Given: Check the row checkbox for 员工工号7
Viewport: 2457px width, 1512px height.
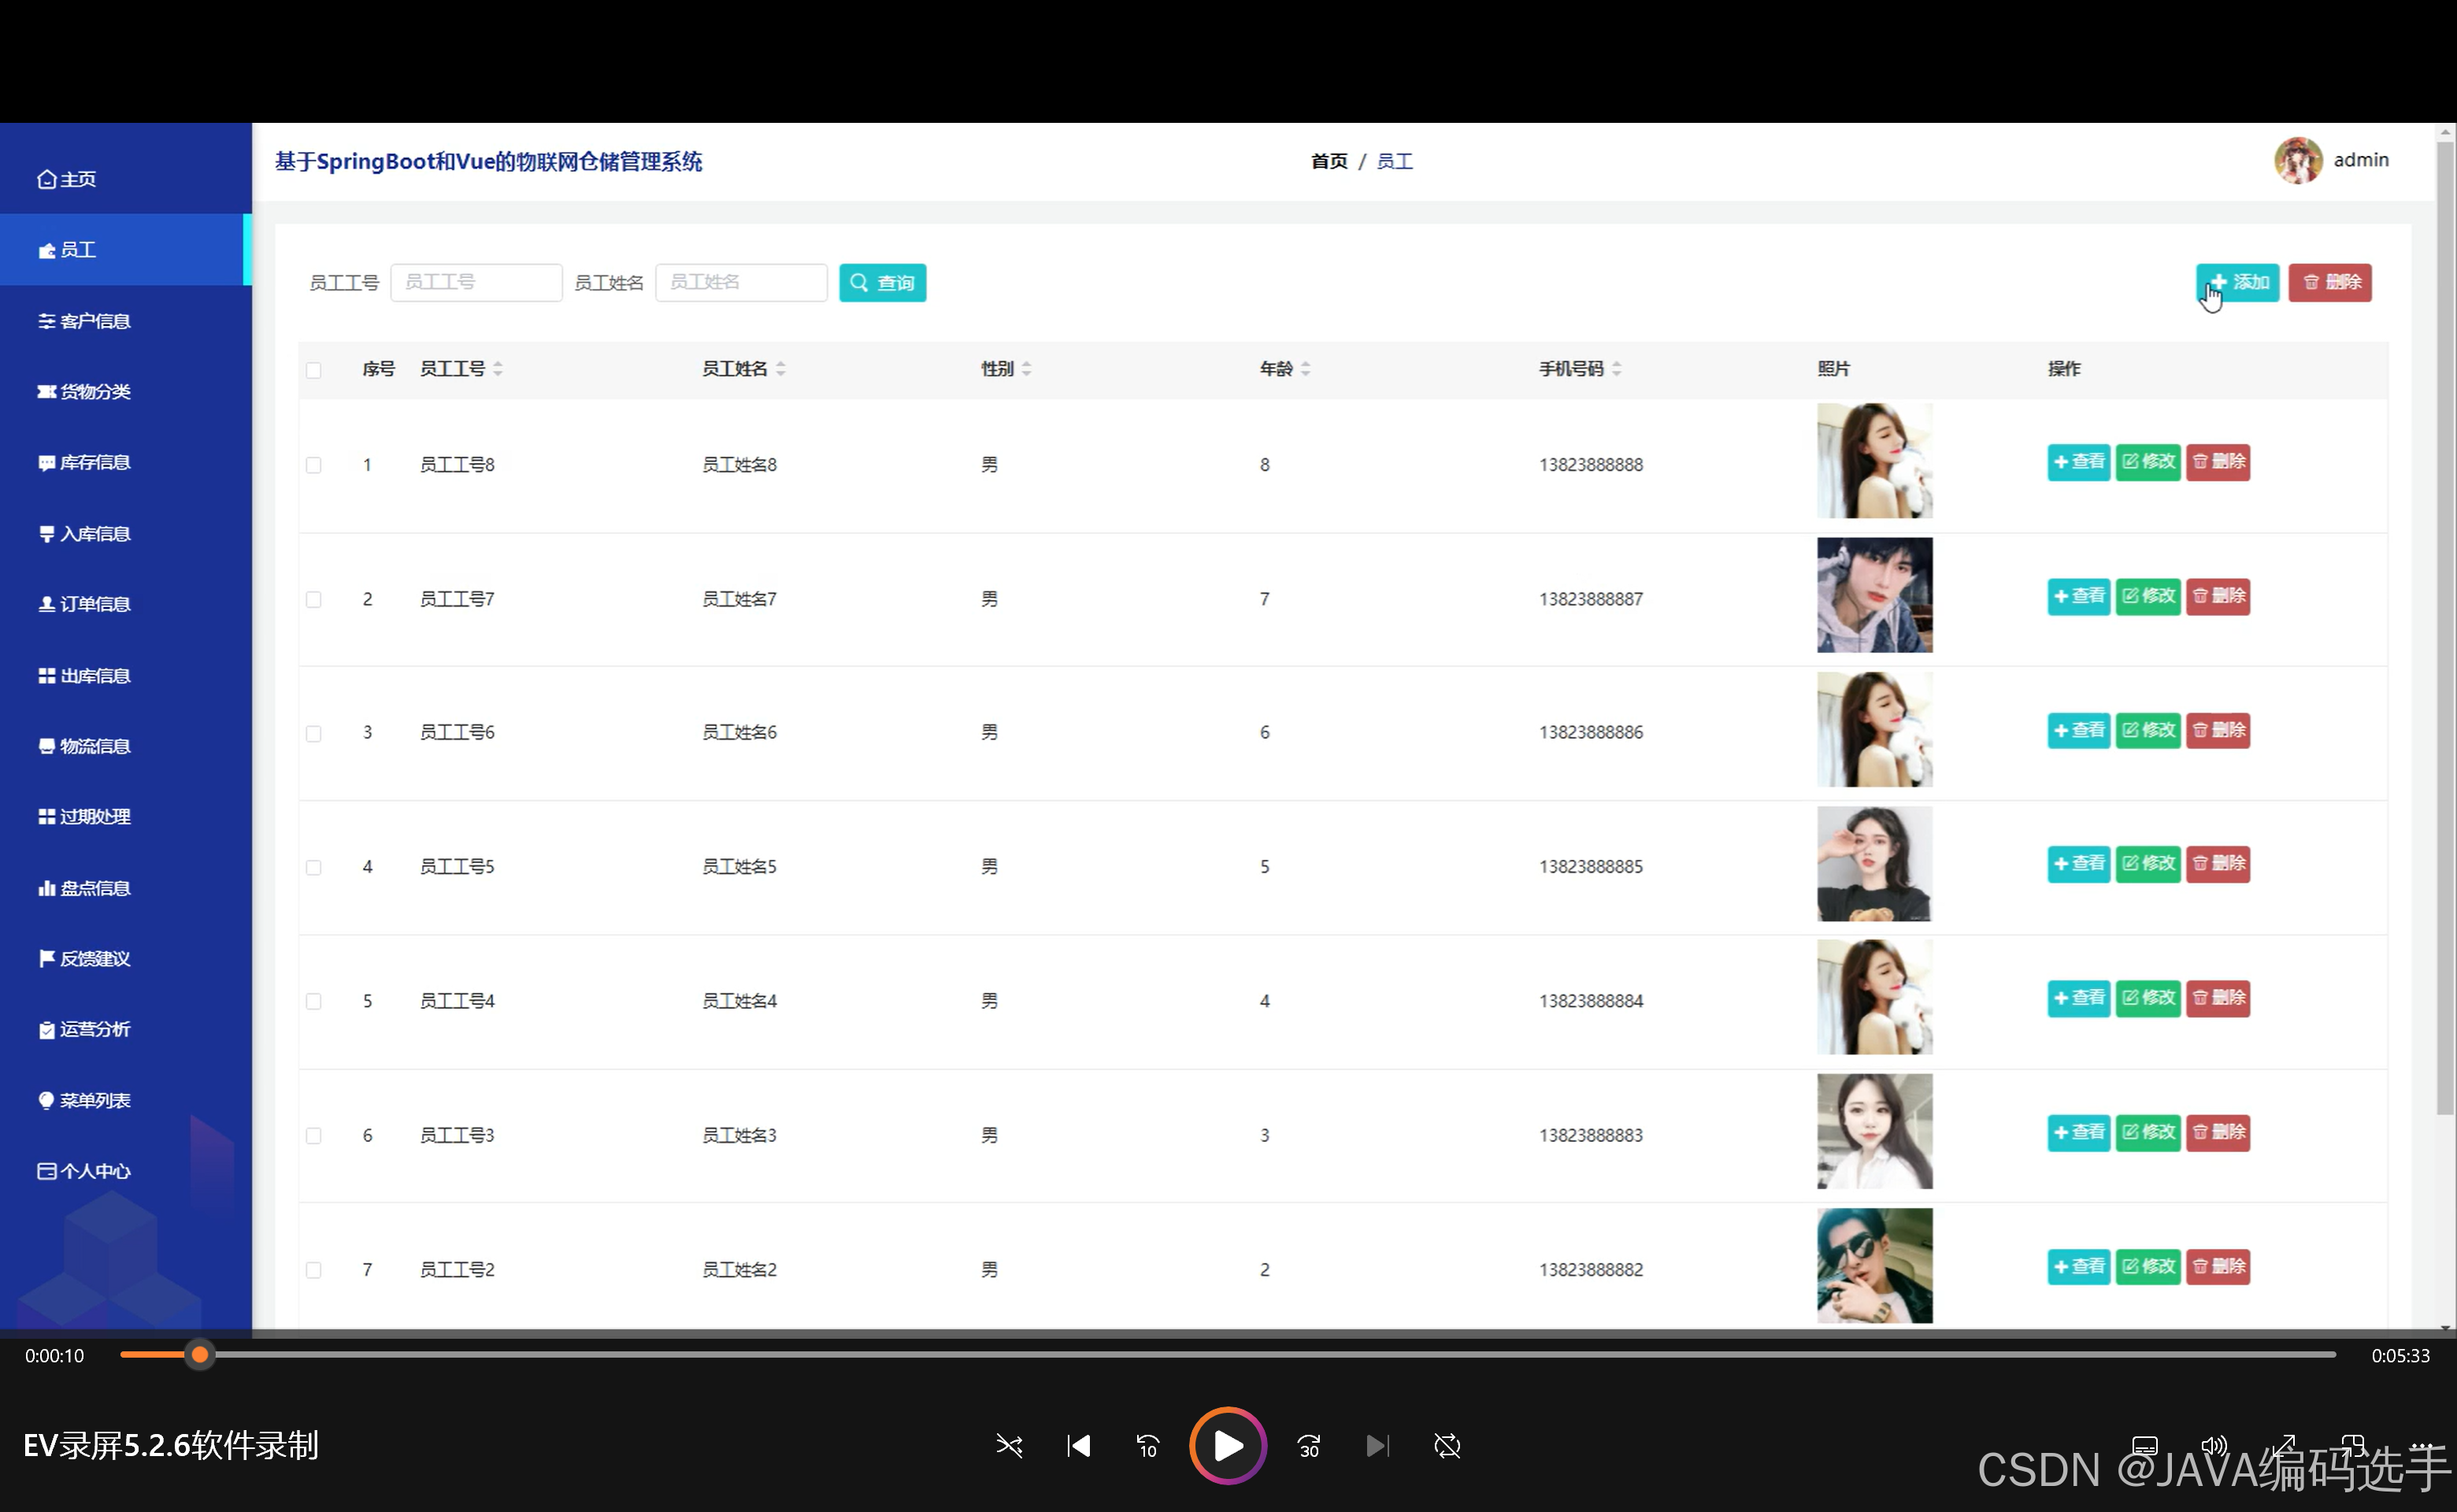Looking at the screenshot, I should click(314, 599).
